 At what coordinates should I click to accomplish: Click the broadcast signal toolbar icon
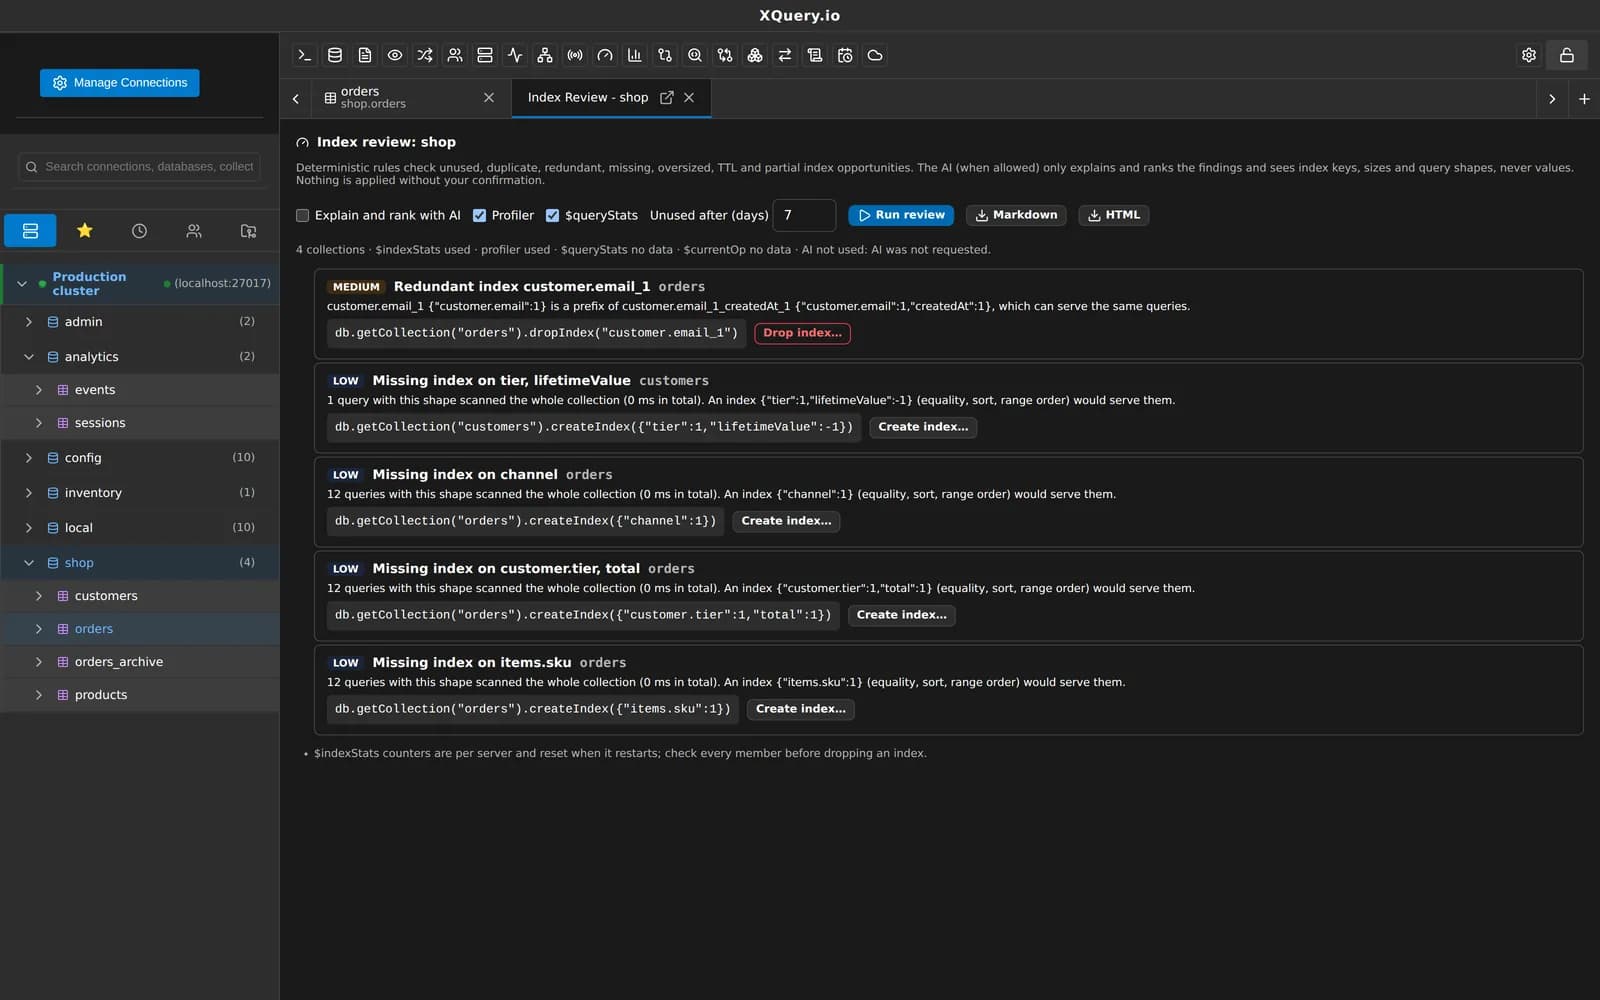(575, 56)
